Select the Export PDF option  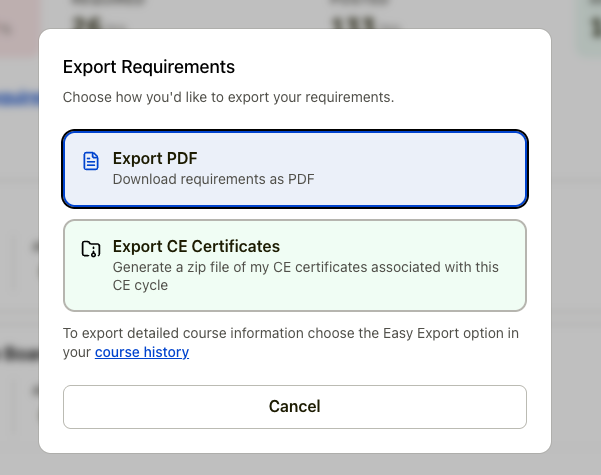pyautogui.click(x=294, y=169)
